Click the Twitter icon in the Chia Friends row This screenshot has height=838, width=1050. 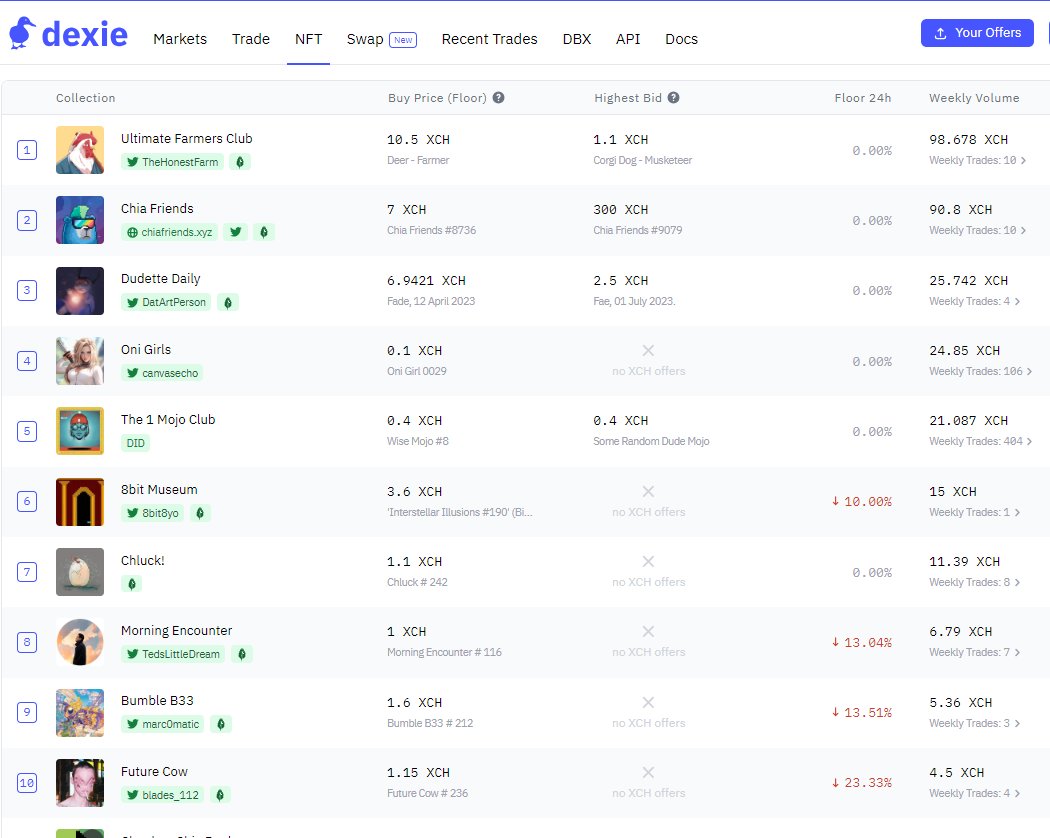(236, 232)
